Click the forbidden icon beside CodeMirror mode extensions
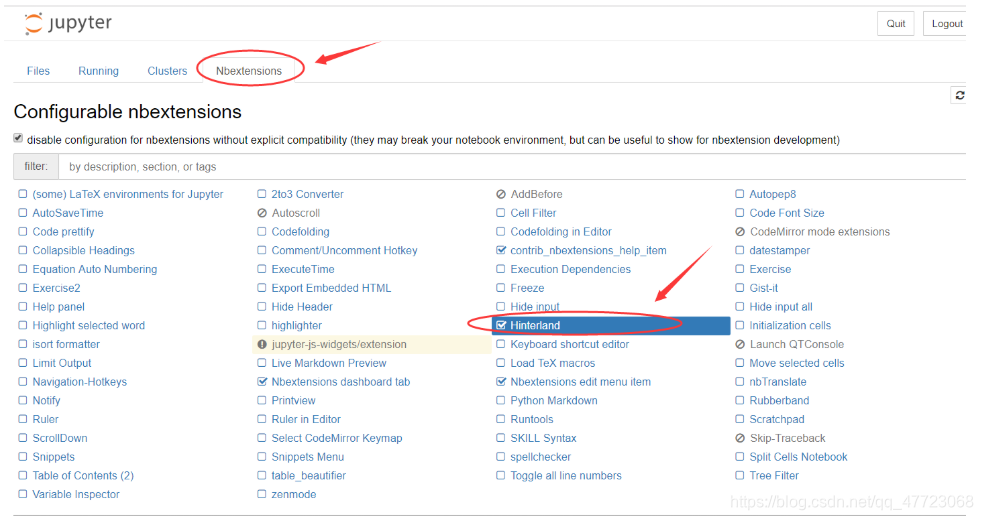Screen dimensions: 983x520 [x=740, y=232]
